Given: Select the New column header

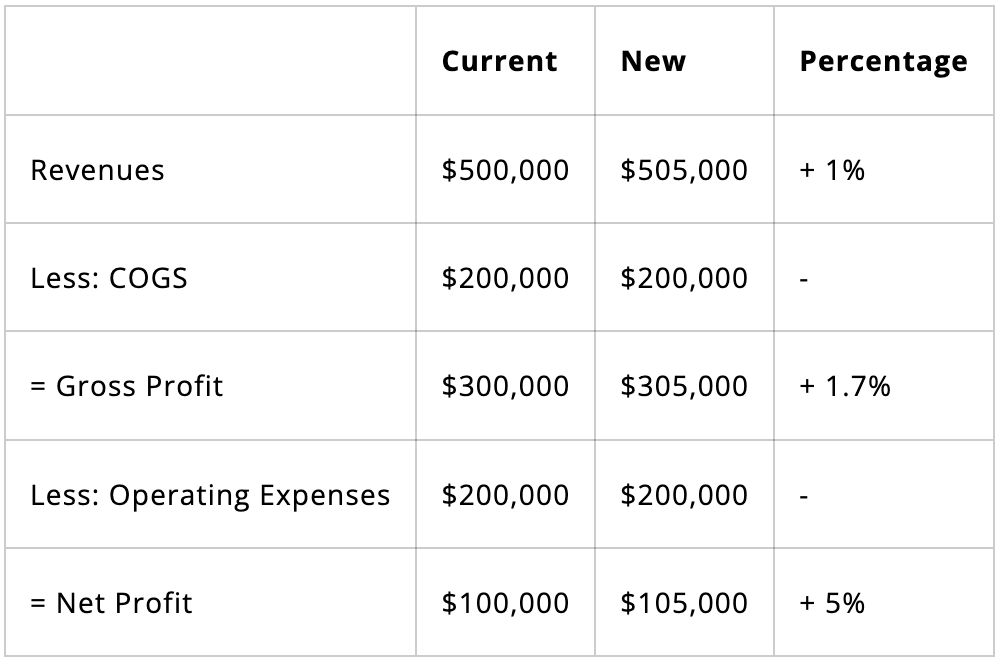Looking at the screenshot, I should 652,61.
